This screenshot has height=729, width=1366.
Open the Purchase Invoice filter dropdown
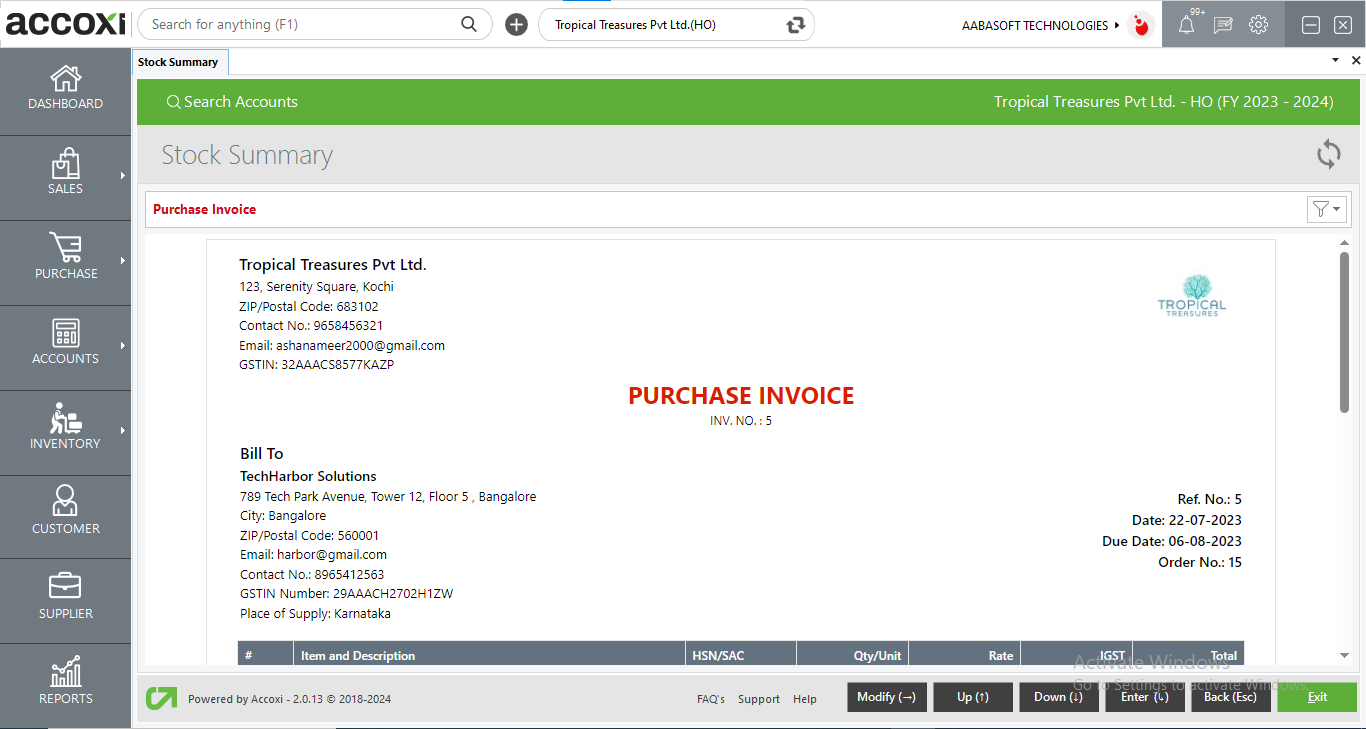[x=1326, y=209]
